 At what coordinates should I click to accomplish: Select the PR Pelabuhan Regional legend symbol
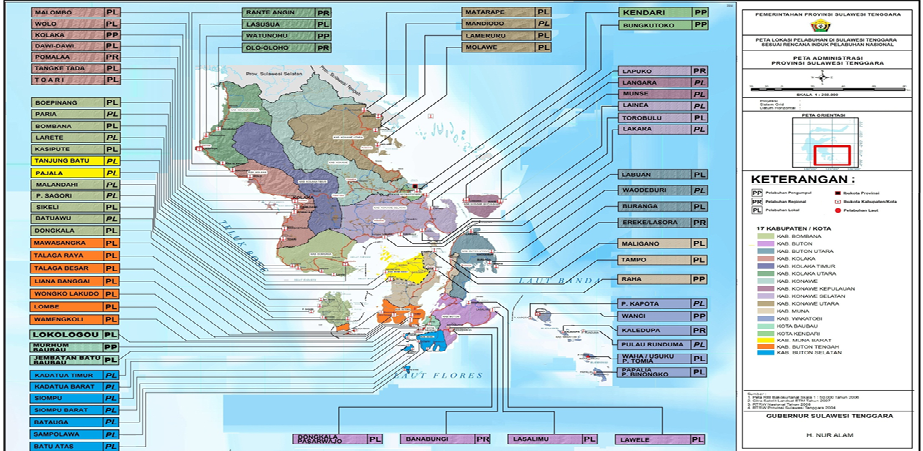[756, 200]
